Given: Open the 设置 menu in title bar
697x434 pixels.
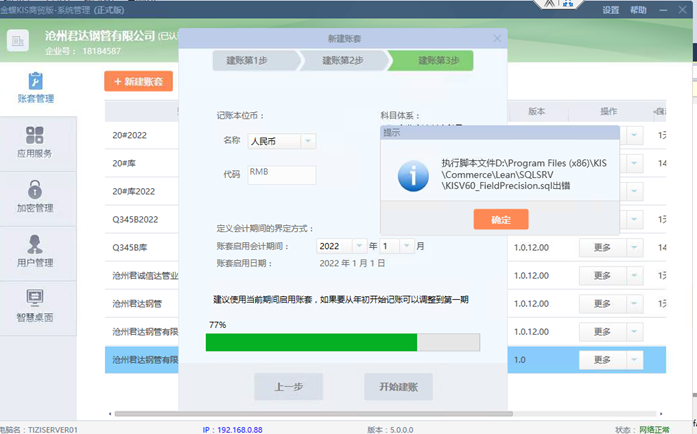Looking at the screenshot, I should [610, 10].
